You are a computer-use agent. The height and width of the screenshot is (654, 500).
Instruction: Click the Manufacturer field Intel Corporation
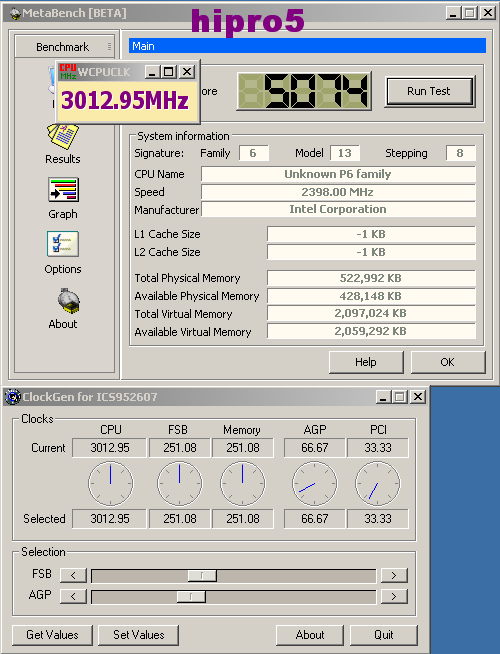pyautogui.click(x=338, y=209)
